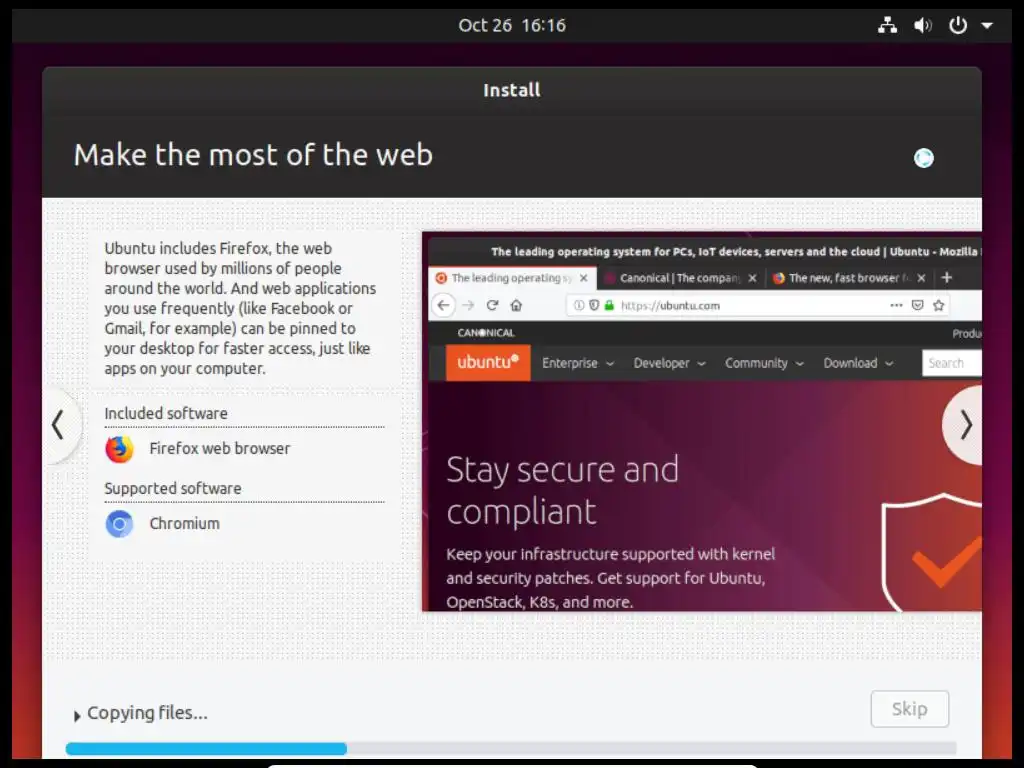
Task: Click the network icon in top bar
Action: point(887,25)
